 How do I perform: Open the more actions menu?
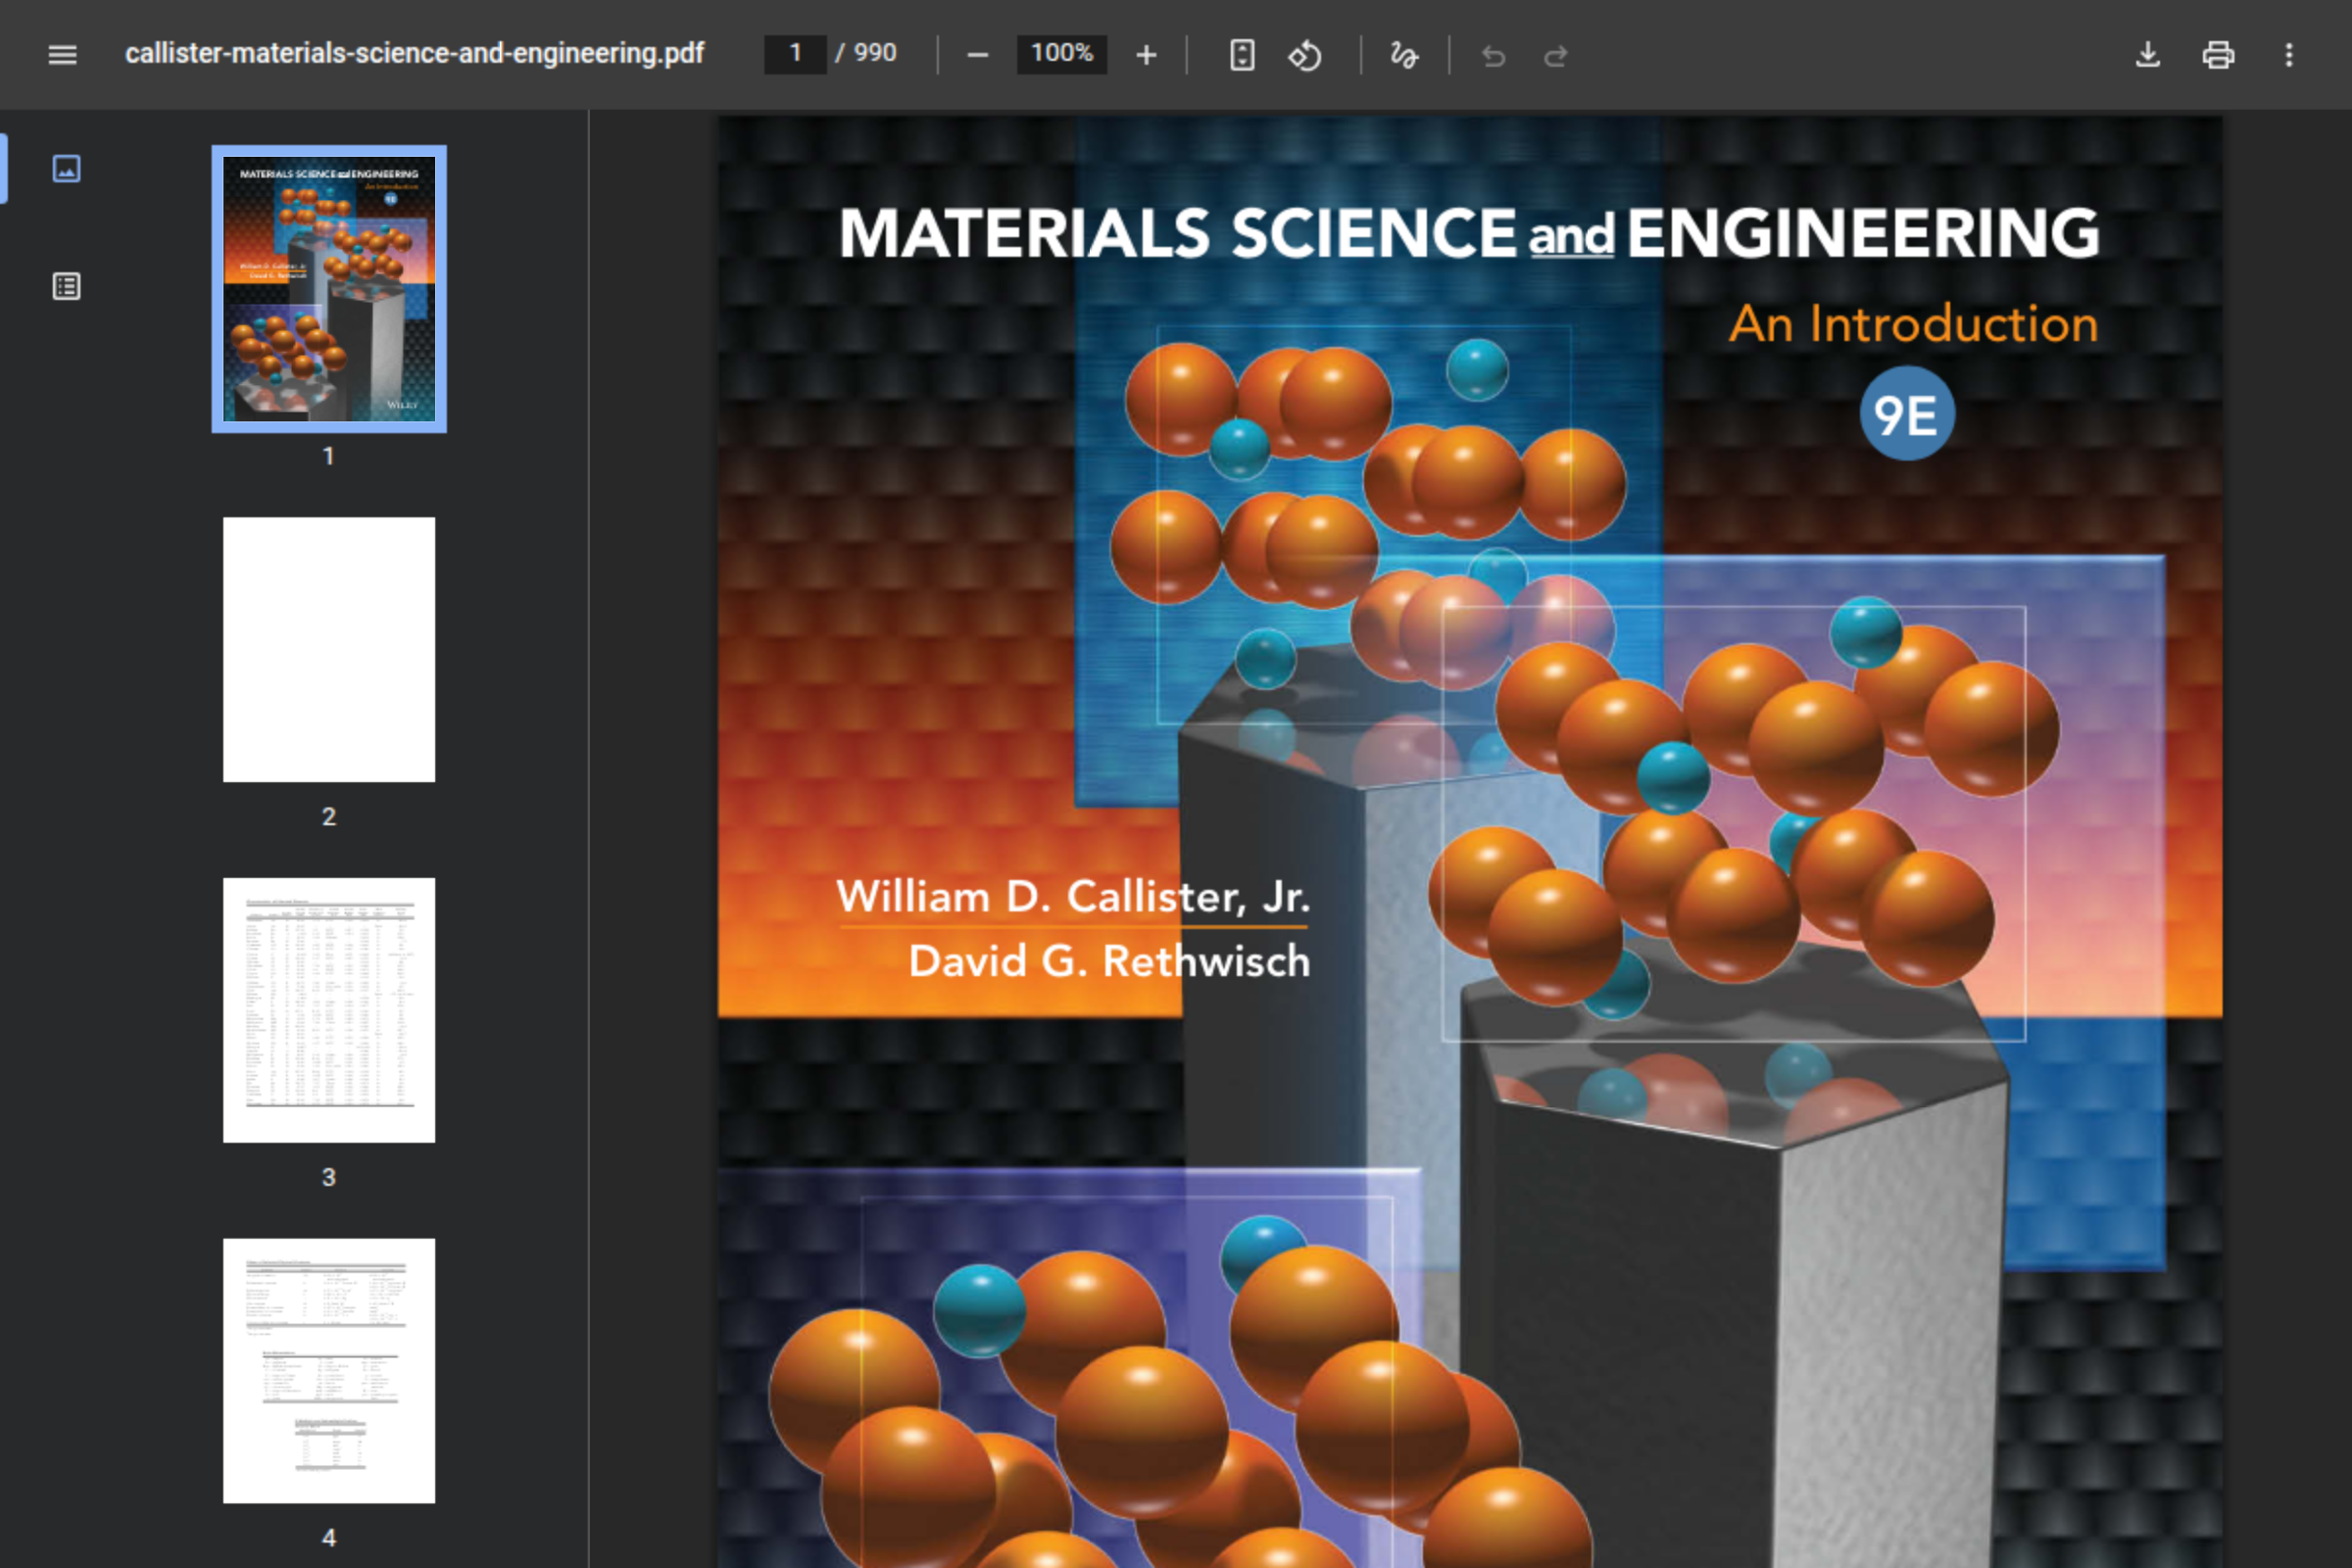pyautogui.click(x=2288, y=55)
